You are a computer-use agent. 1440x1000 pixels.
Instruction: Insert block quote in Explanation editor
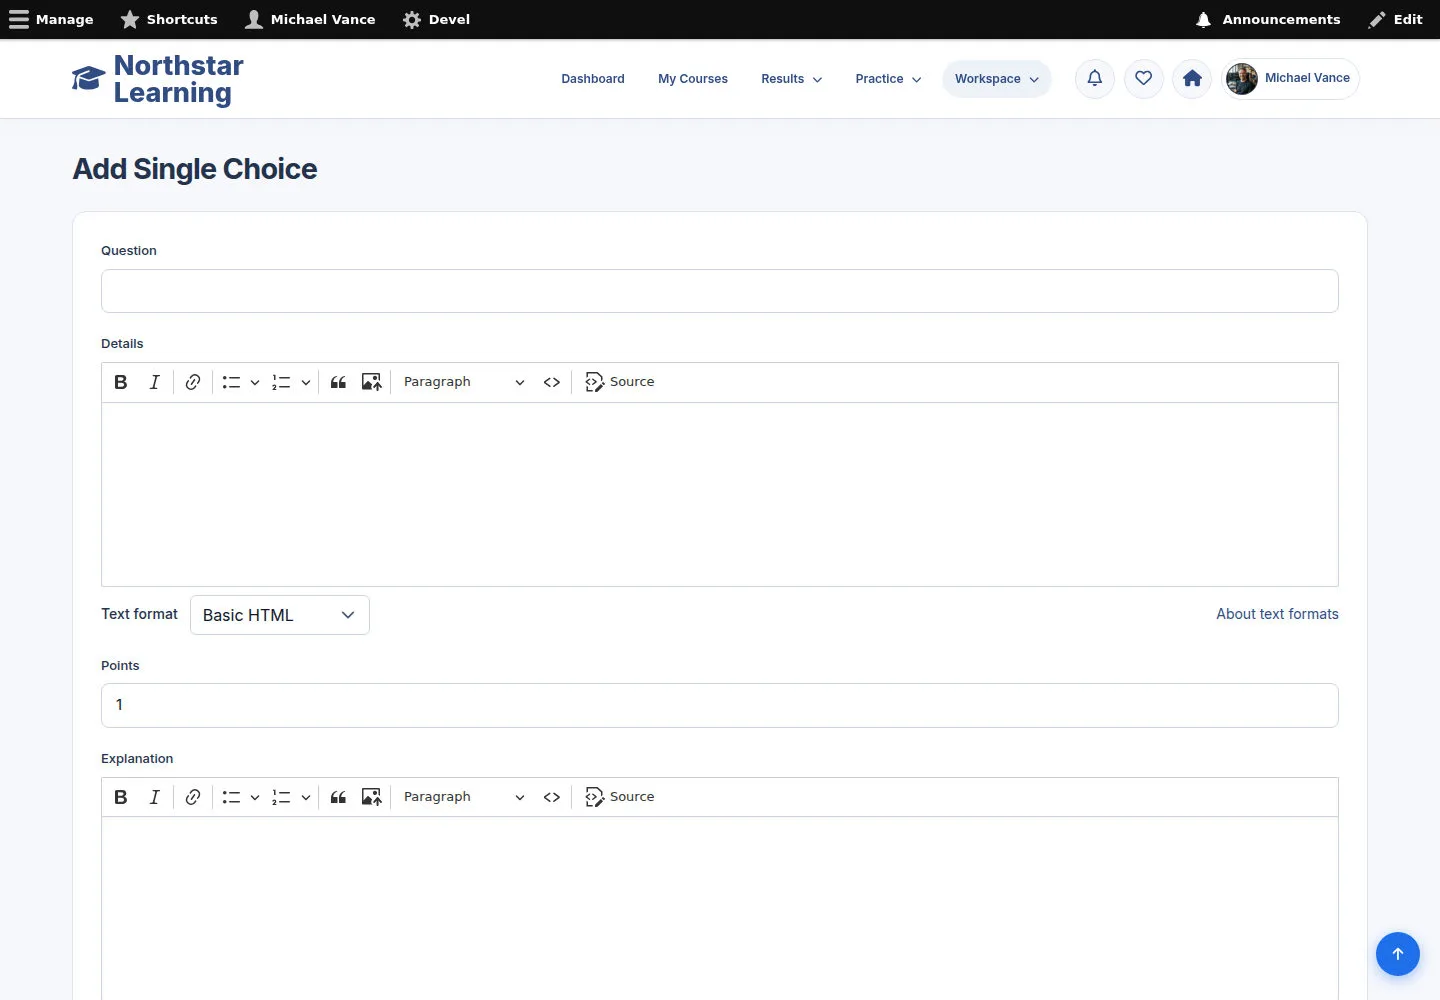tap(338, 797)
